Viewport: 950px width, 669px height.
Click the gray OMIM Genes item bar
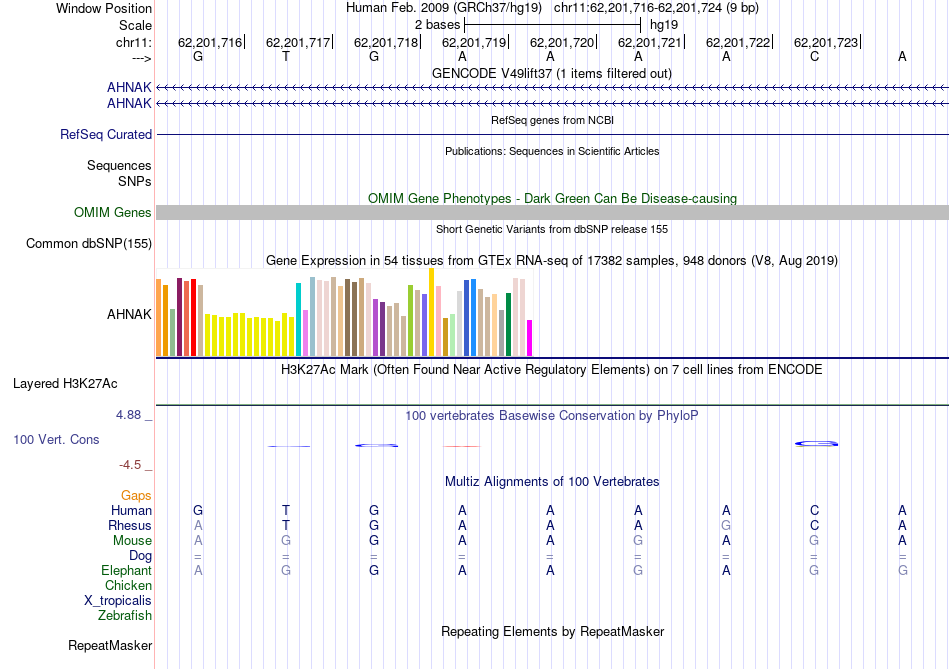[552, 212]
